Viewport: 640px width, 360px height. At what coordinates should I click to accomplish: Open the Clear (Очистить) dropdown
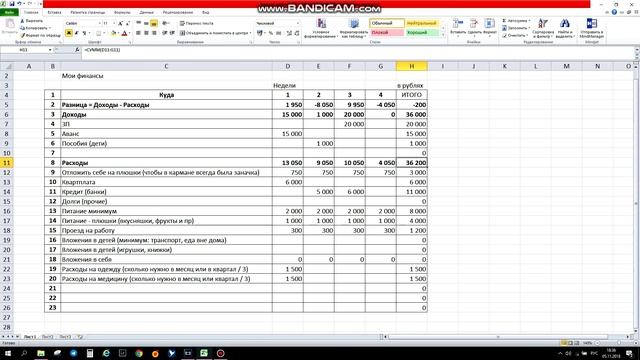(515, 36)
